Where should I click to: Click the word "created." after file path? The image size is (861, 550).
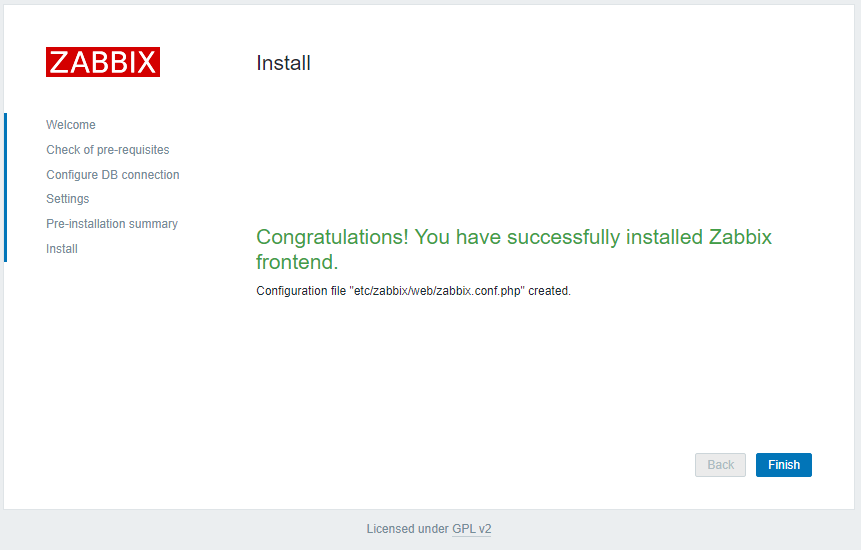pyautogui.click(x=549, y=291)
